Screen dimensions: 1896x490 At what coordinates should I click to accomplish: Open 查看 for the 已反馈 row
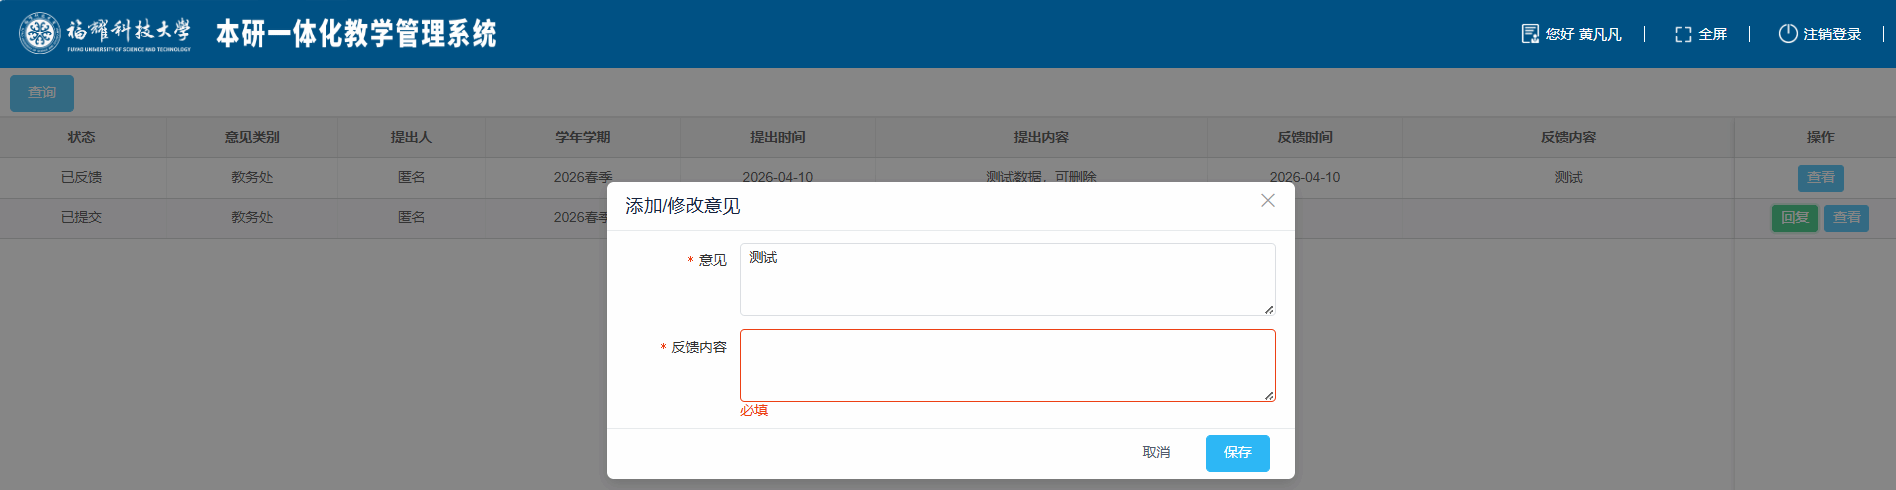pos(1820,178)
